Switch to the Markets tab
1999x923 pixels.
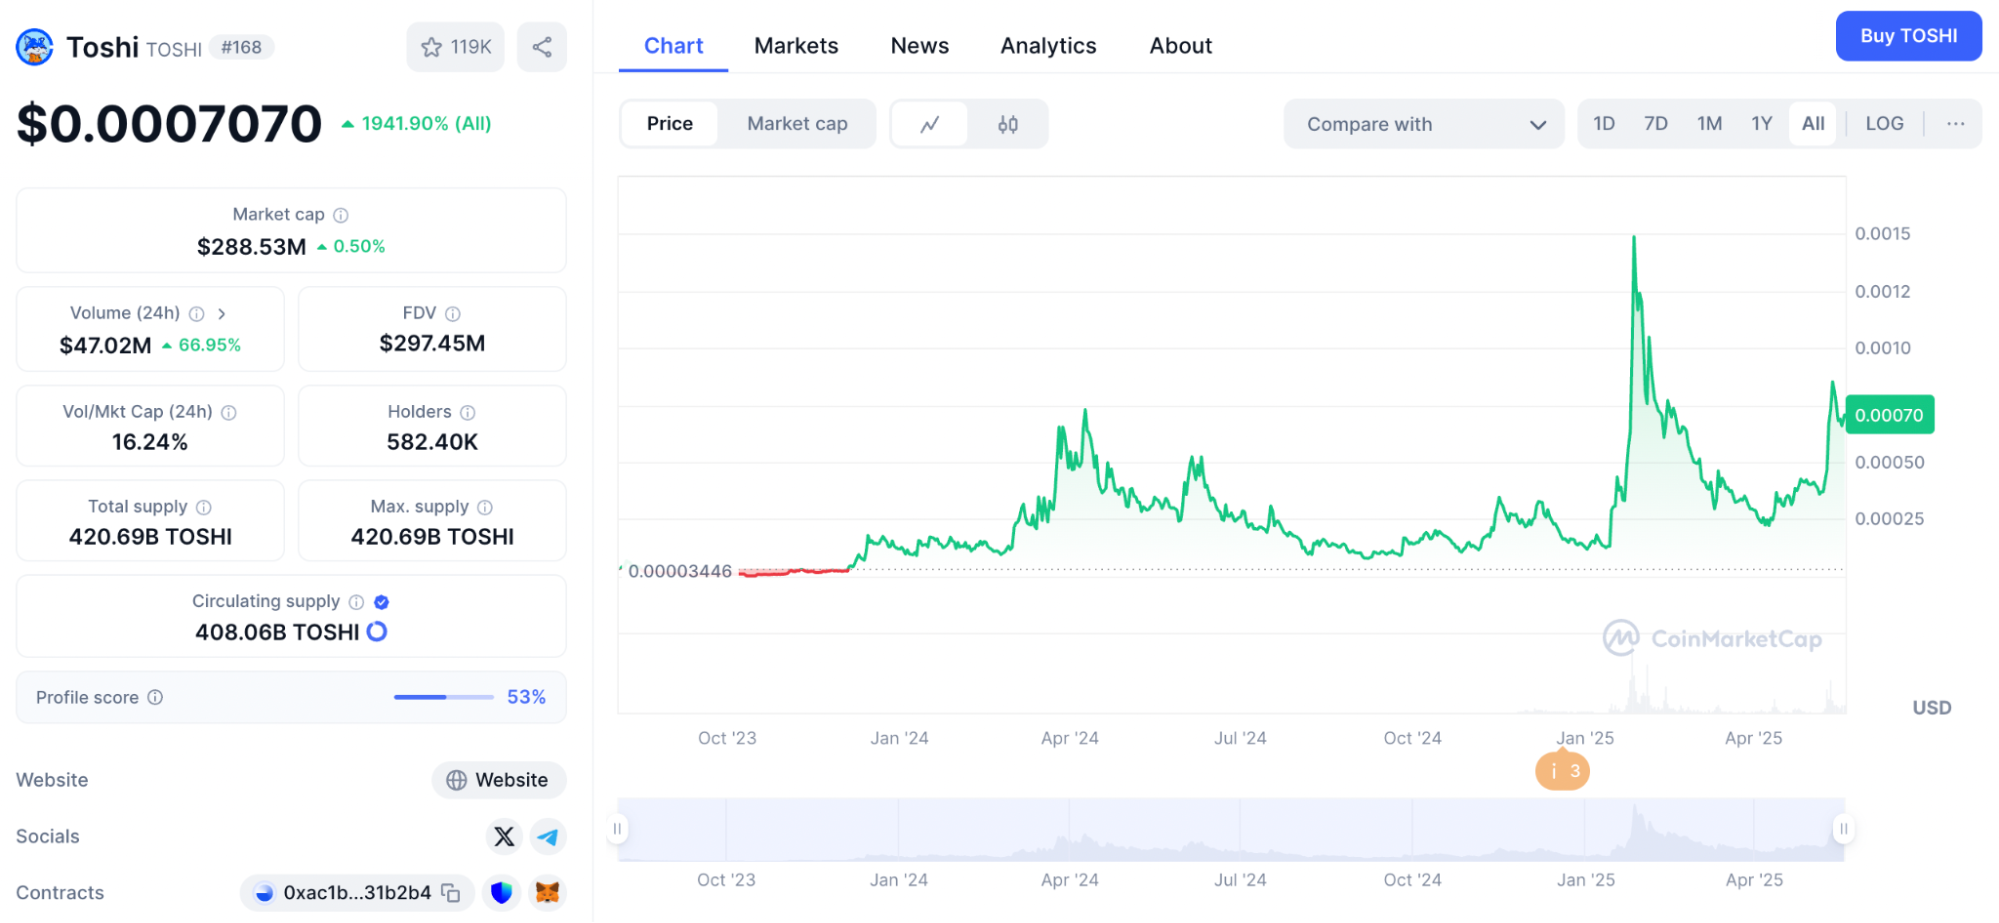click(x=796, y=46)
